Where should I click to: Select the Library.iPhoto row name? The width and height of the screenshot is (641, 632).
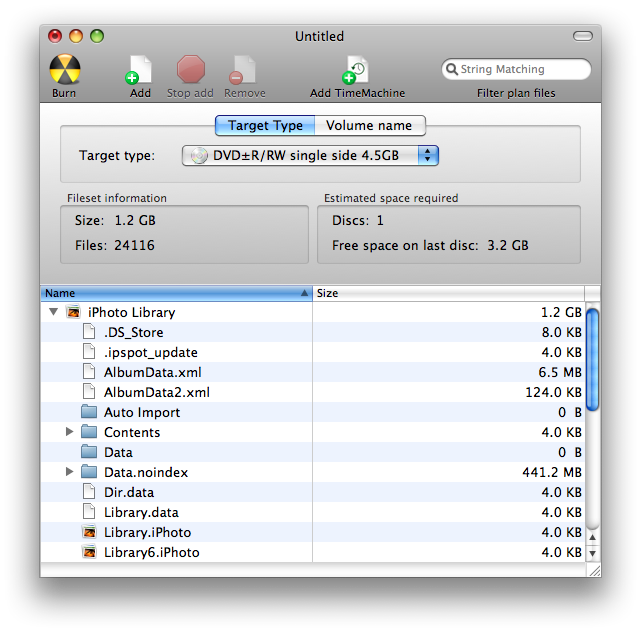148,532
